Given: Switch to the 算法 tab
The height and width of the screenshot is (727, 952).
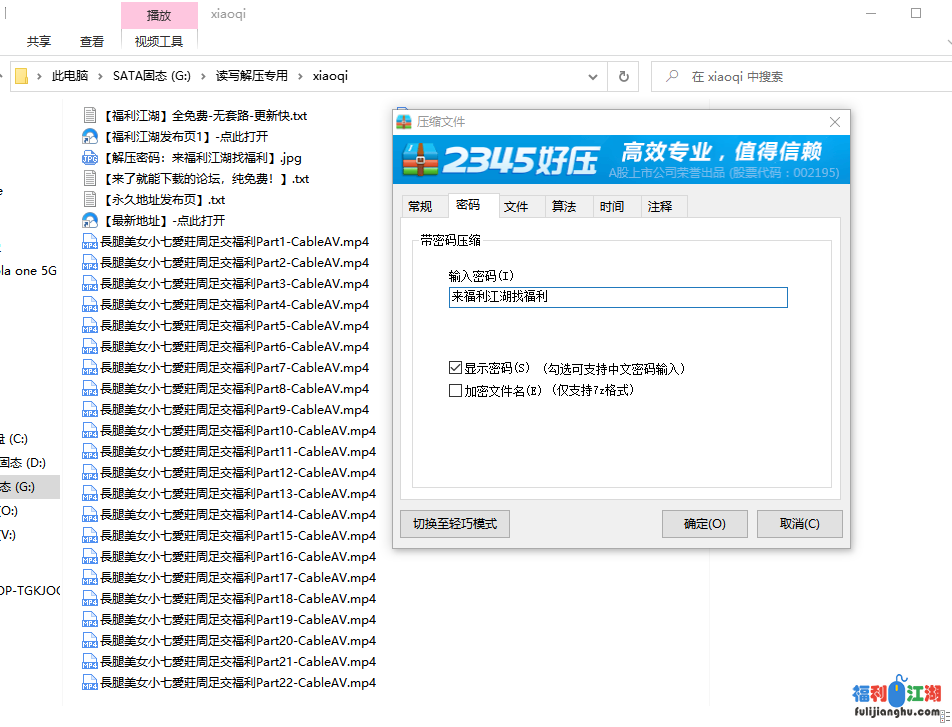Looking at the screenshot, I should (564, 207).
